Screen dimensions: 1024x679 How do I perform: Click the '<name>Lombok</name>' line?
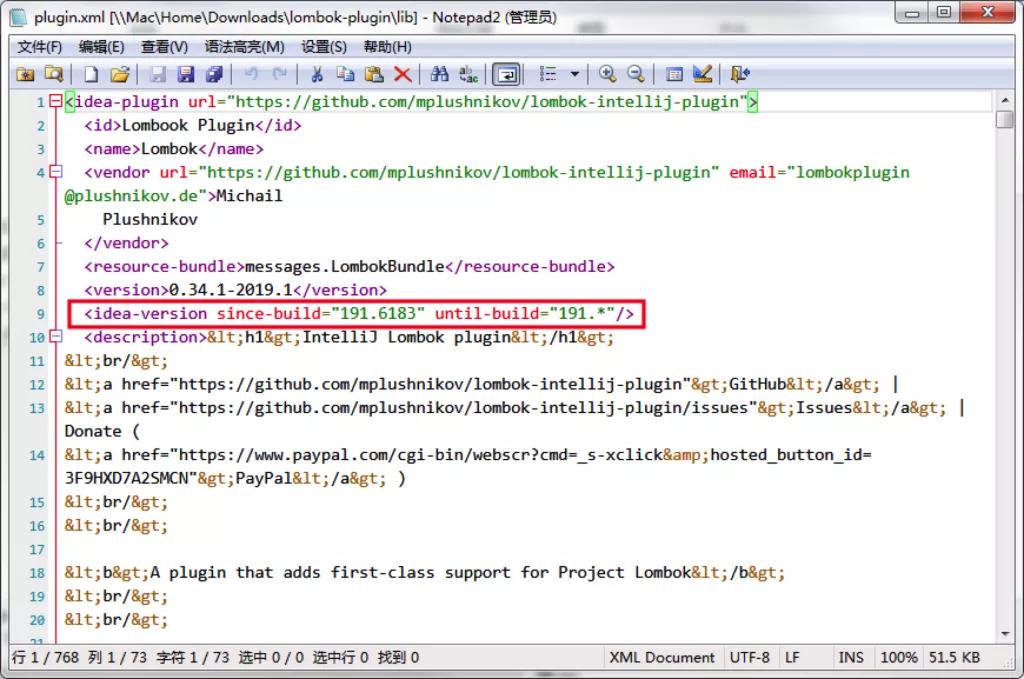click(x=174, y=149)
